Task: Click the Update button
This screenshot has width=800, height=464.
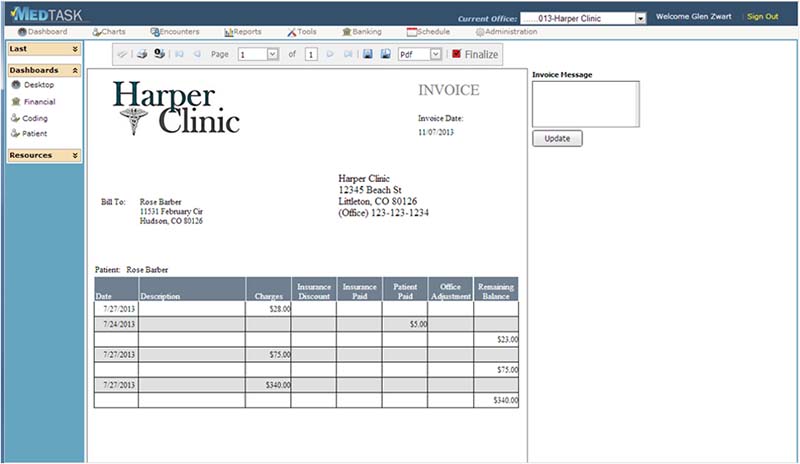Action: [557, 138]
